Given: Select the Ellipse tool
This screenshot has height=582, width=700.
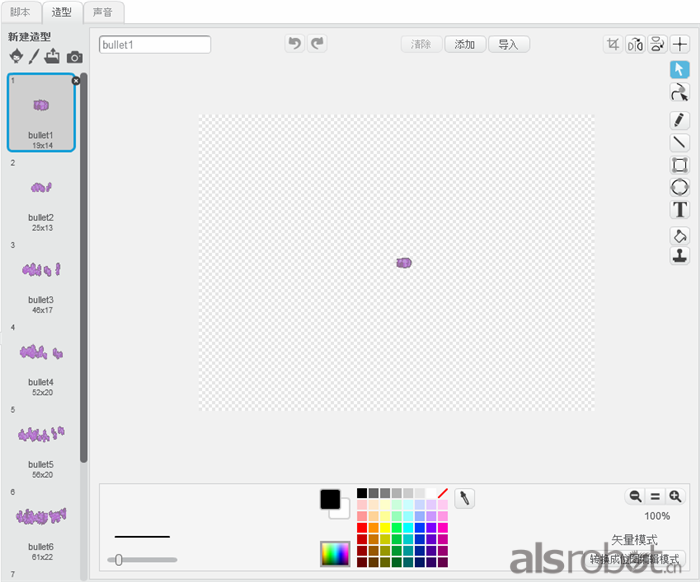Looking at the screenshot, I should [x=679, y=187].
